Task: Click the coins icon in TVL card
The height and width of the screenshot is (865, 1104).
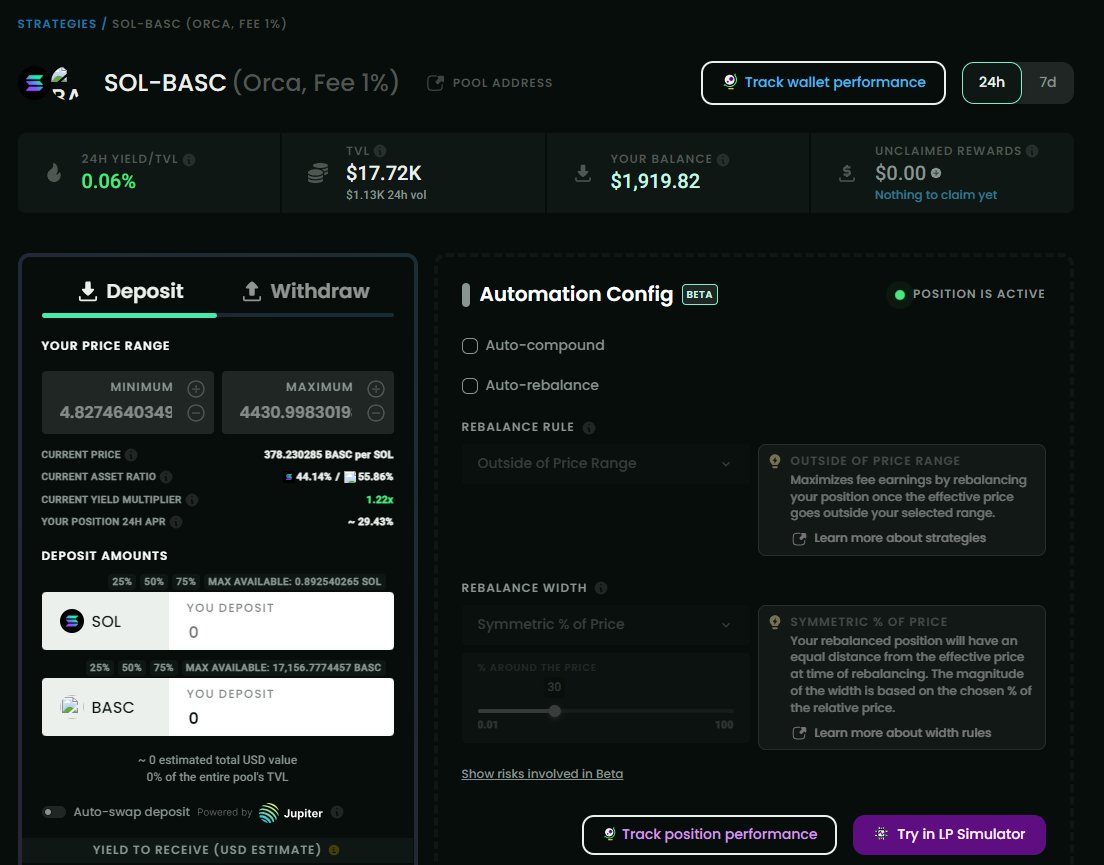Action: click(318, 173)
